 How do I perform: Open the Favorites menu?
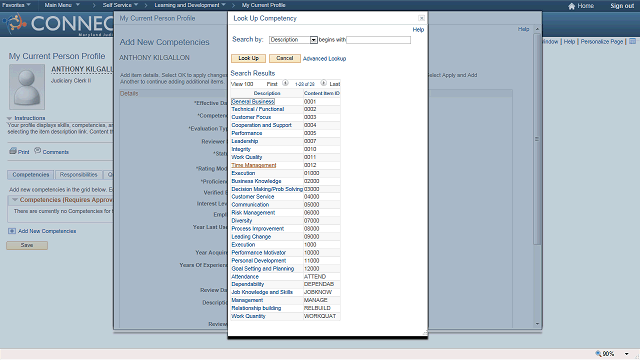pos(16,5)
